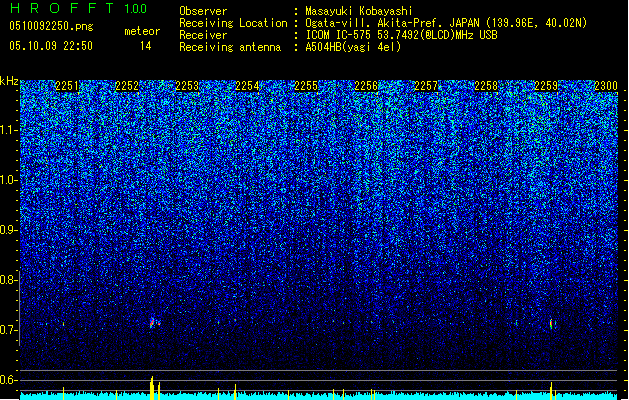
Task: Click the 2253 time marker
Action: pyautogui.click(x=187, y=86)
